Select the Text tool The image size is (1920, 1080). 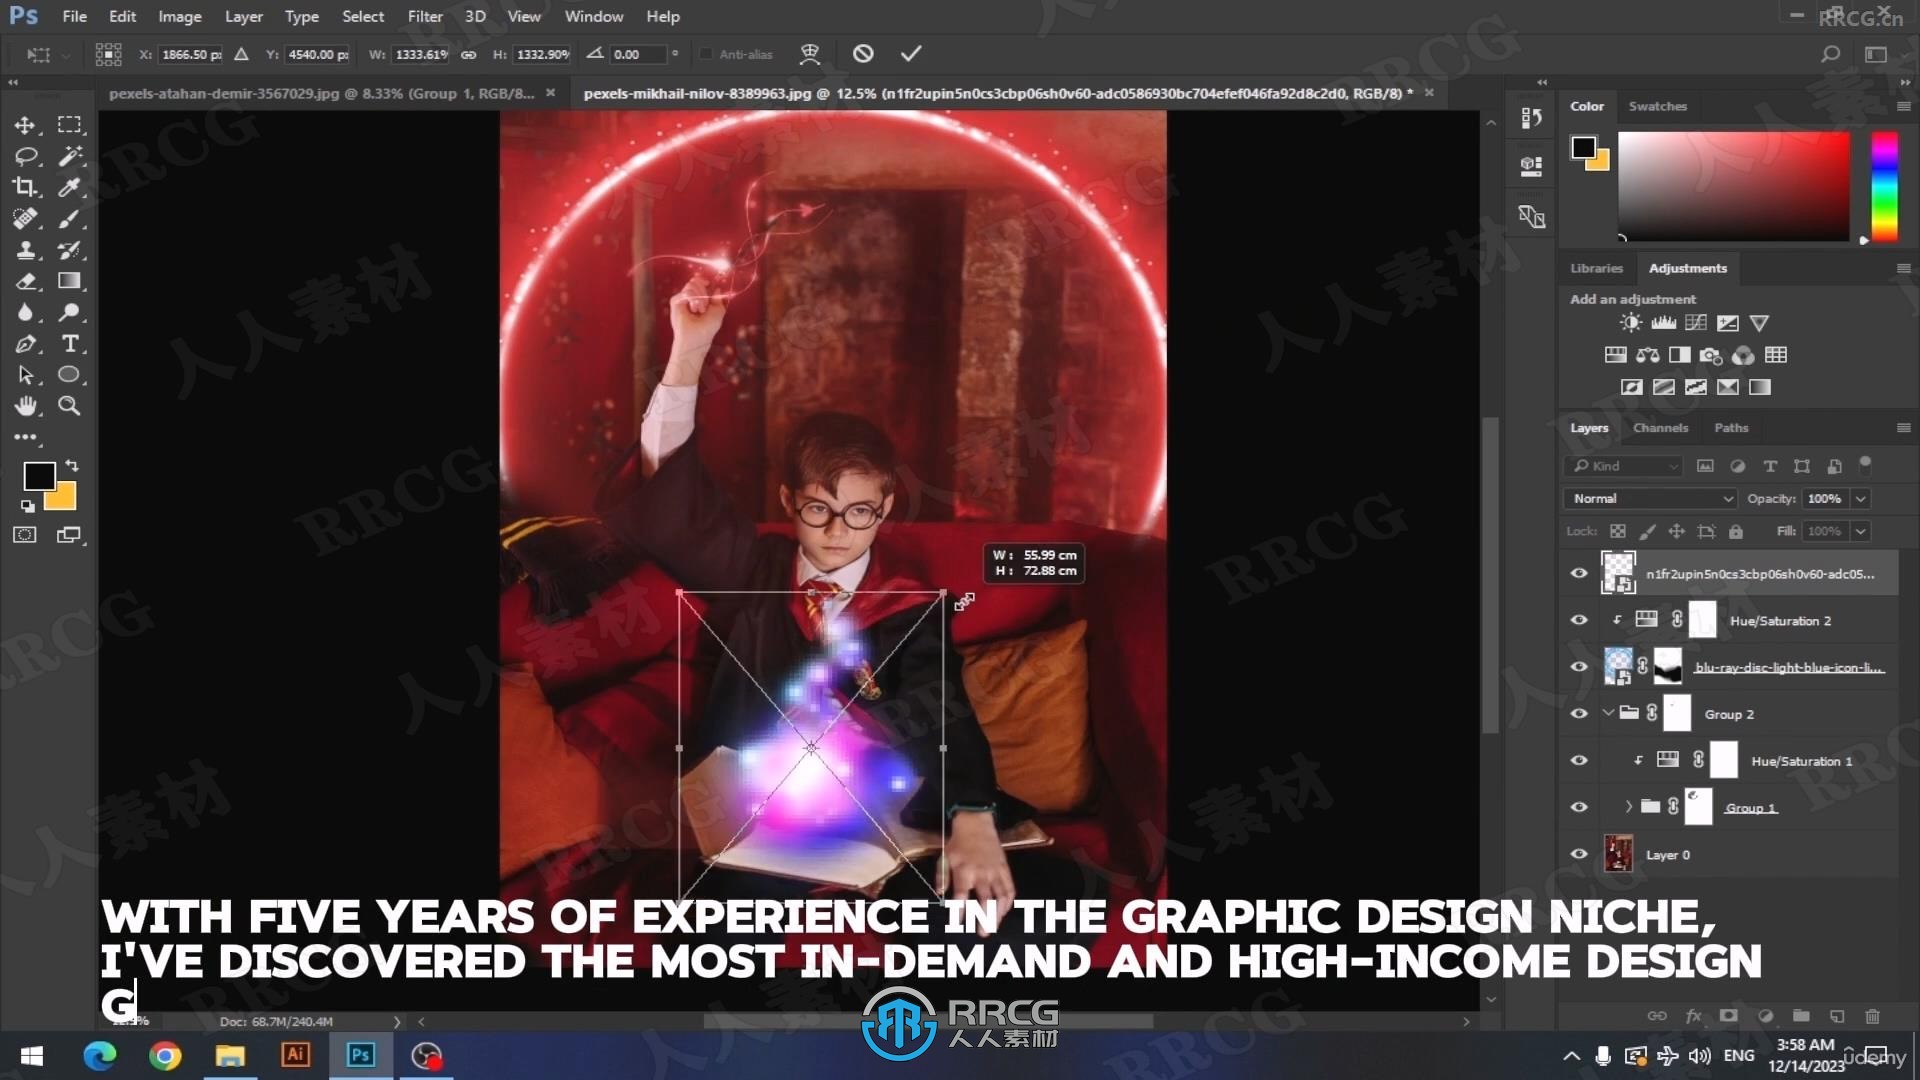[x=70, y=343]
